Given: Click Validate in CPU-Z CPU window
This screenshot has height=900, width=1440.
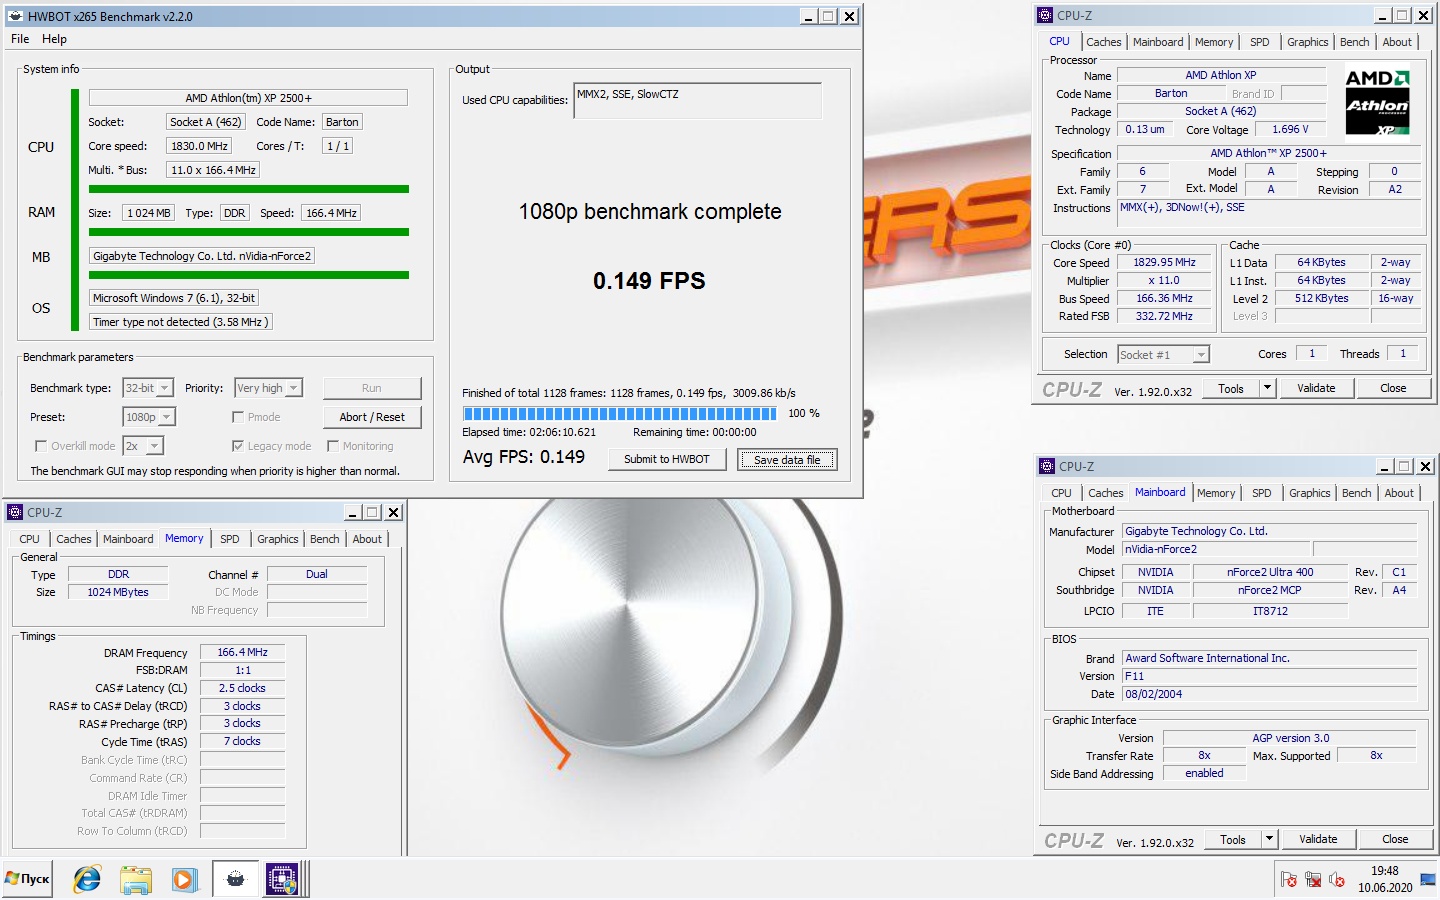Looking at the screenshot, I should (1316, 388).
